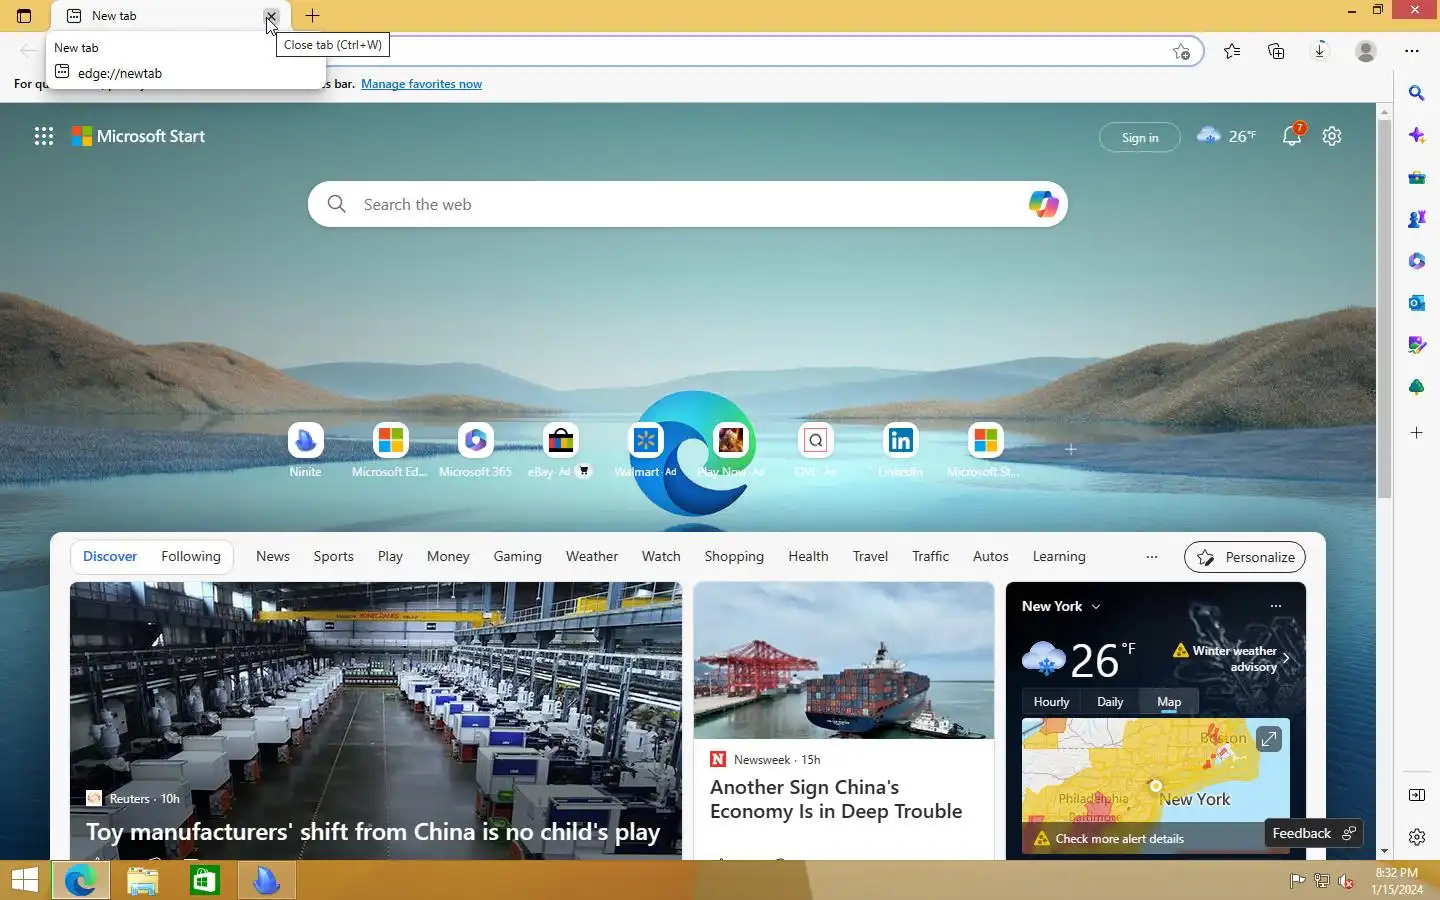
Task: Switch to the Following tab
Action: [191, 557]
